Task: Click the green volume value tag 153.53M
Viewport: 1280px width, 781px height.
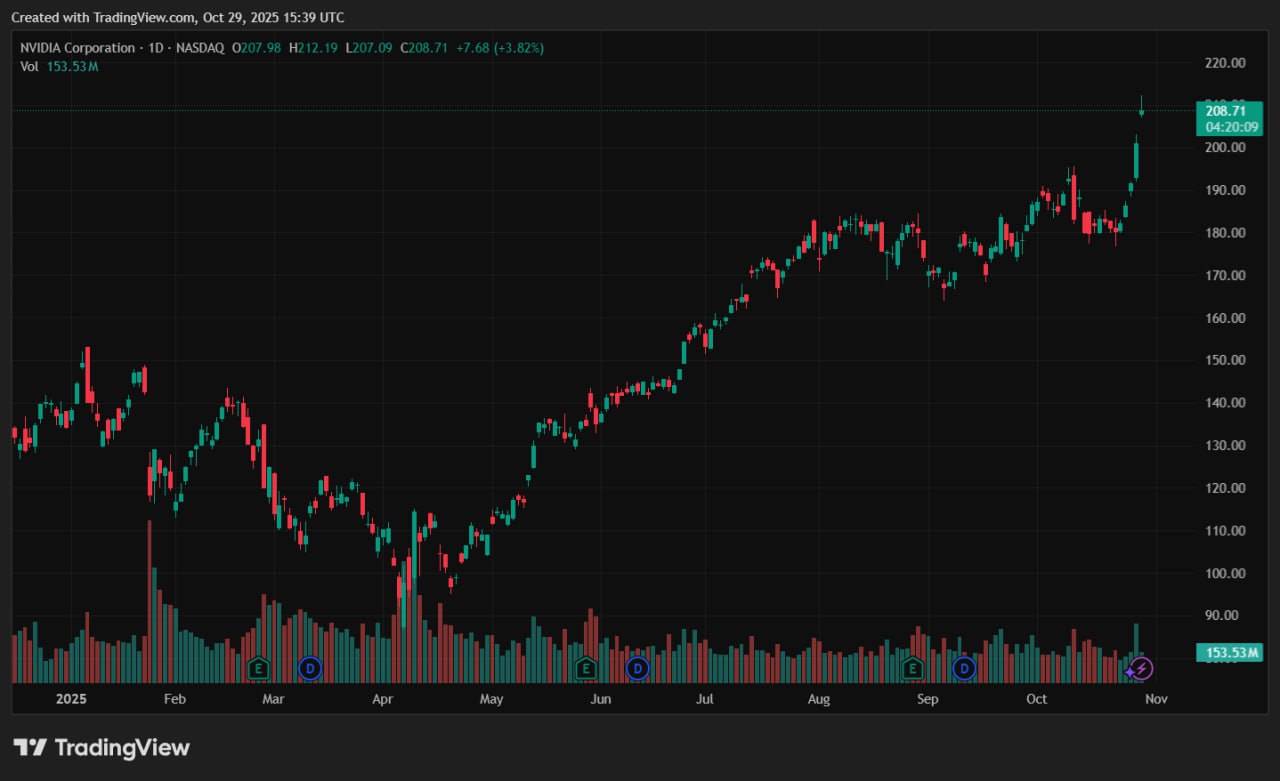Action: click(1229, 654)
